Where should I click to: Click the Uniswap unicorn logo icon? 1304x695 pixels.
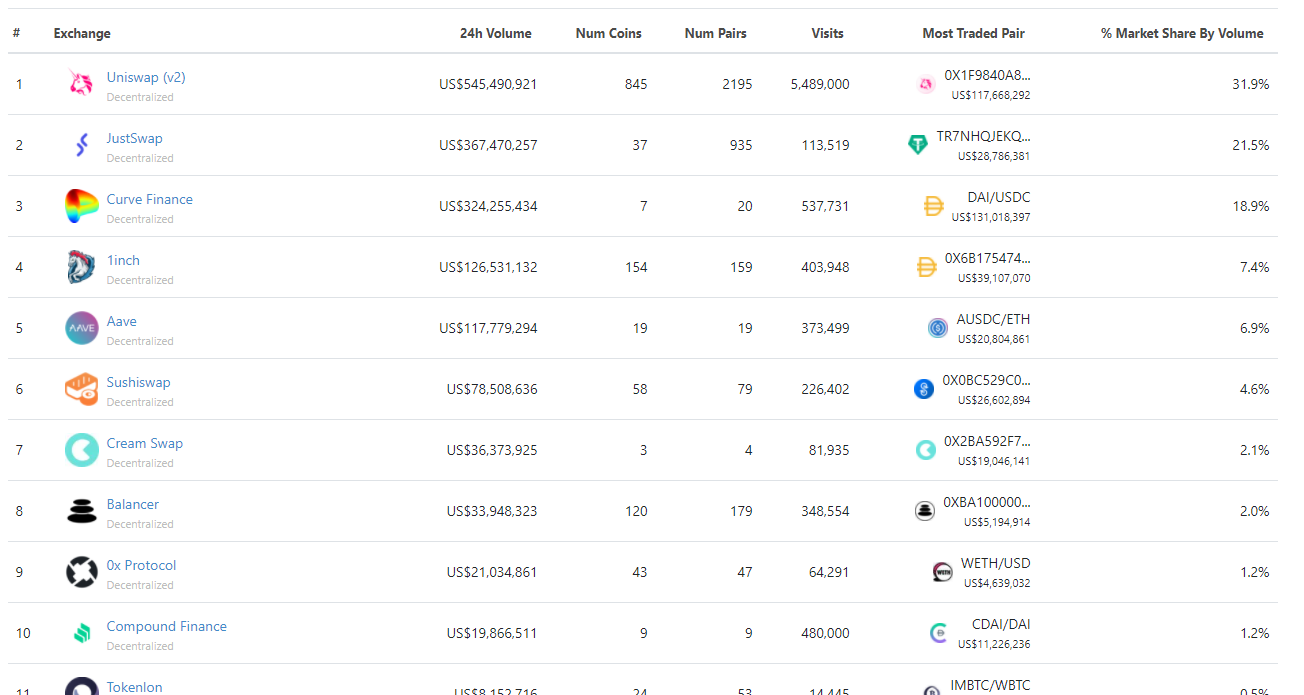click(x=81, y=84)
